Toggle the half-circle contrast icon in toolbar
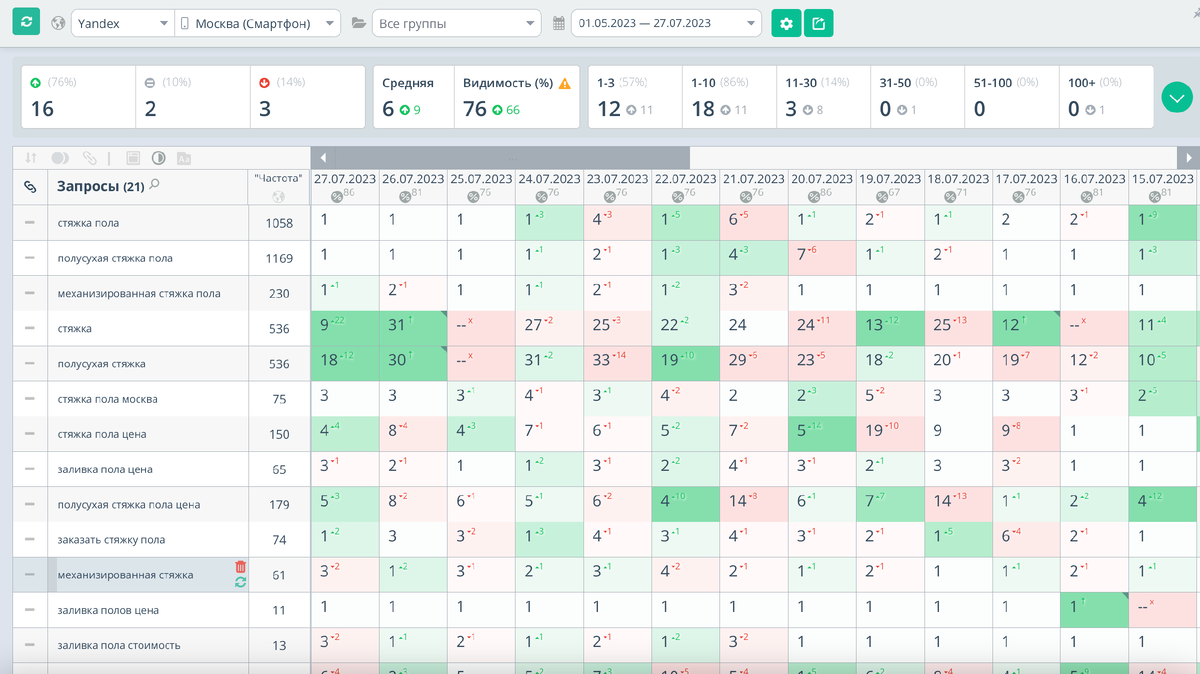The width and height of the screenshot is (1200, 674). (x=158, y=158)
